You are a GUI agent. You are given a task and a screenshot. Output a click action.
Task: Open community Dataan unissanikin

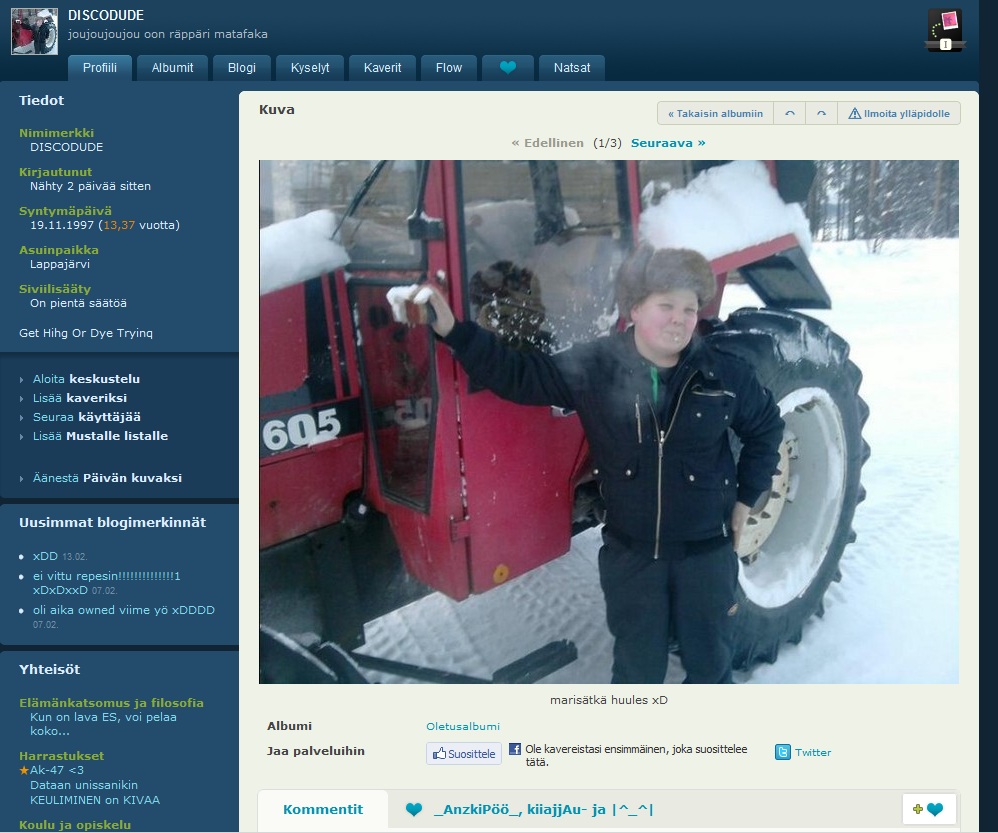(x=83, y=785)
